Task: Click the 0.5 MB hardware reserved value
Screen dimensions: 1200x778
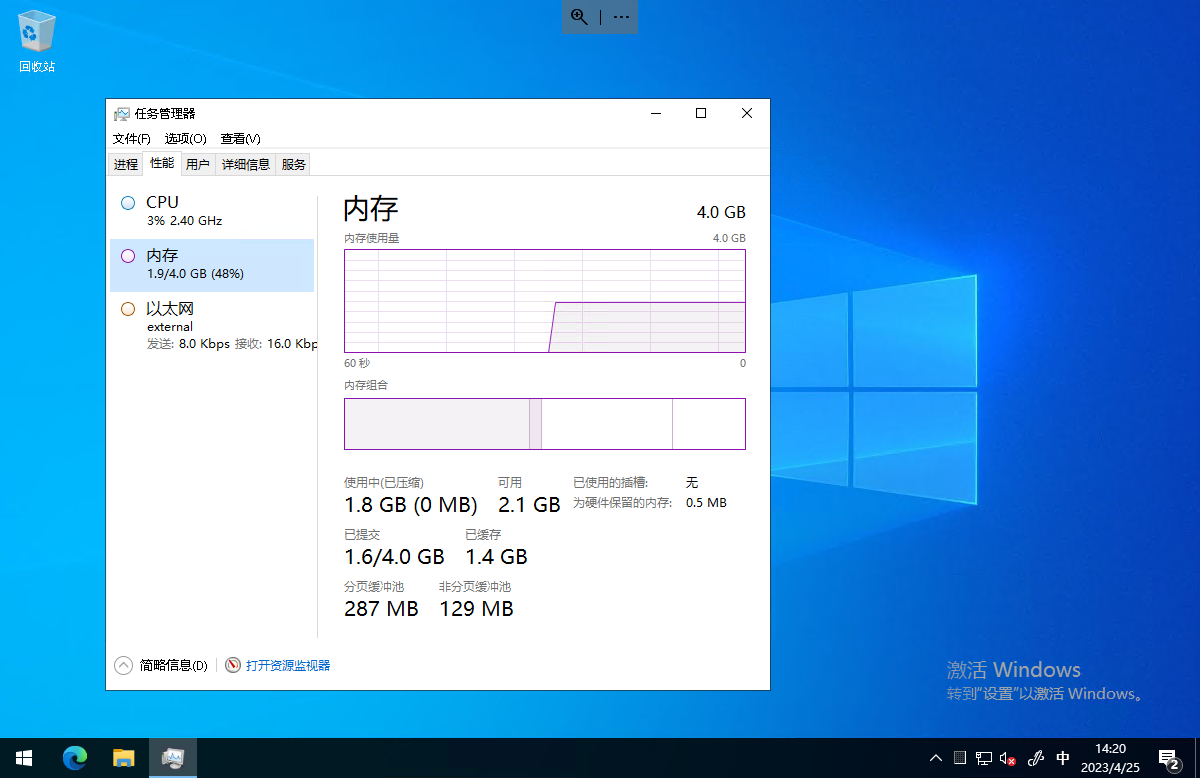Action: [x=706, y=503]
